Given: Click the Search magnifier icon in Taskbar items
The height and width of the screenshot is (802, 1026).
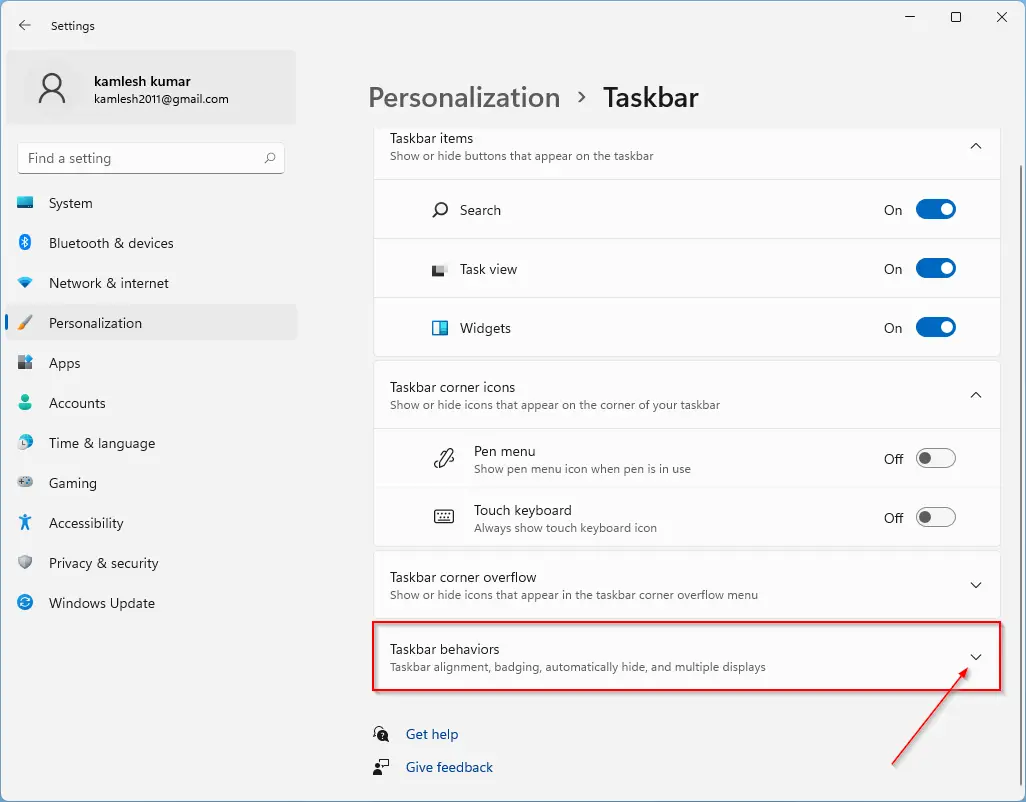Looking at the screenshot, I should click(440, 210).
